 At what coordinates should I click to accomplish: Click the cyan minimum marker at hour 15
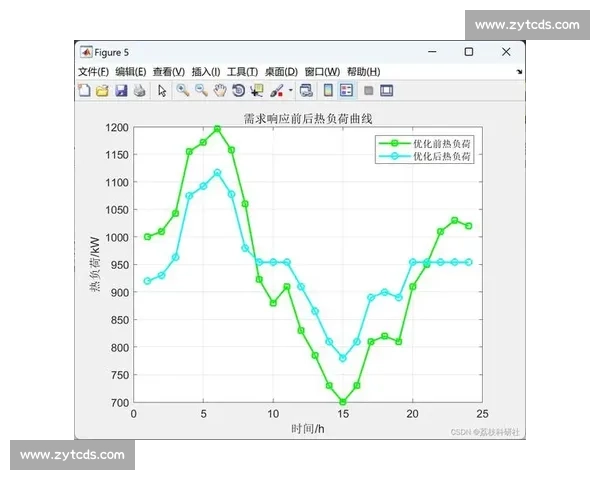tap(343, 358)
